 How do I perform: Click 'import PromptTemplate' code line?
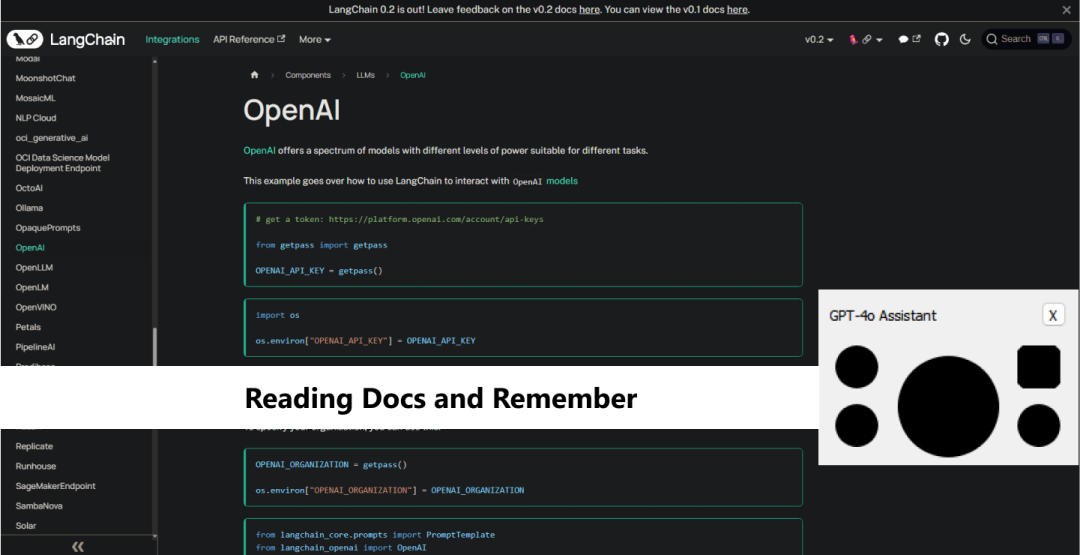pyautogui.click(x=375, y=534)
